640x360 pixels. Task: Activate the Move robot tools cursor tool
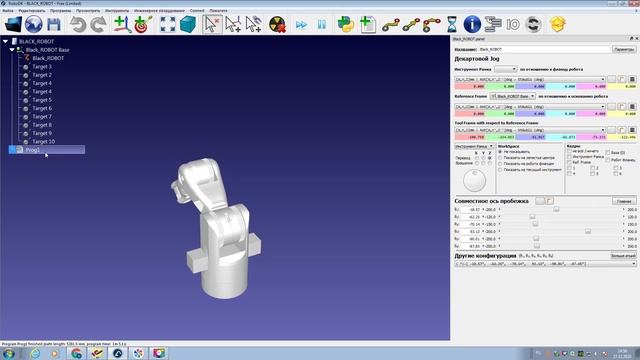[x=253, y=24]
